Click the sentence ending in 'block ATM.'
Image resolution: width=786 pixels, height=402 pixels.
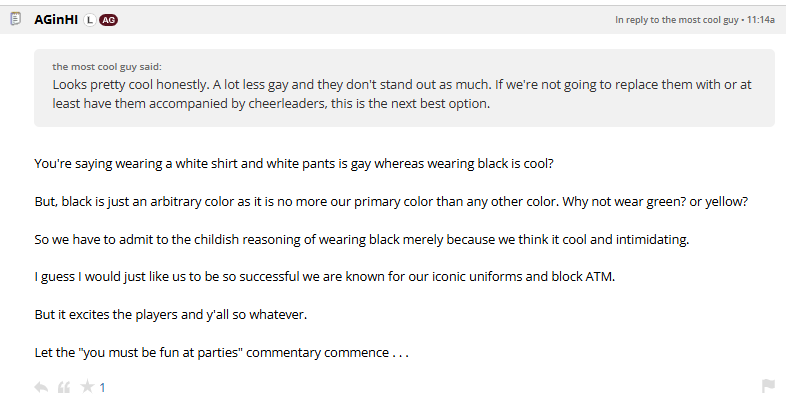tap(324, 276)
